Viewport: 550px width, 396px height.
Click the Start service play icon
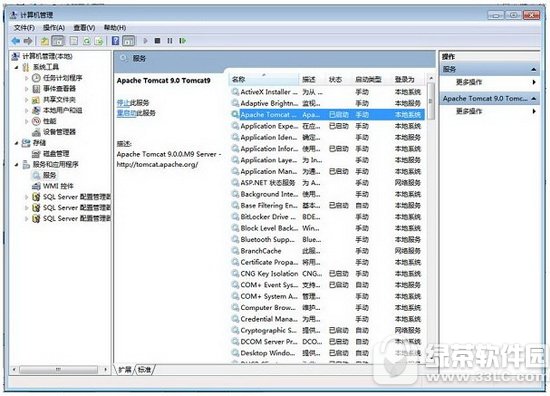145,41
